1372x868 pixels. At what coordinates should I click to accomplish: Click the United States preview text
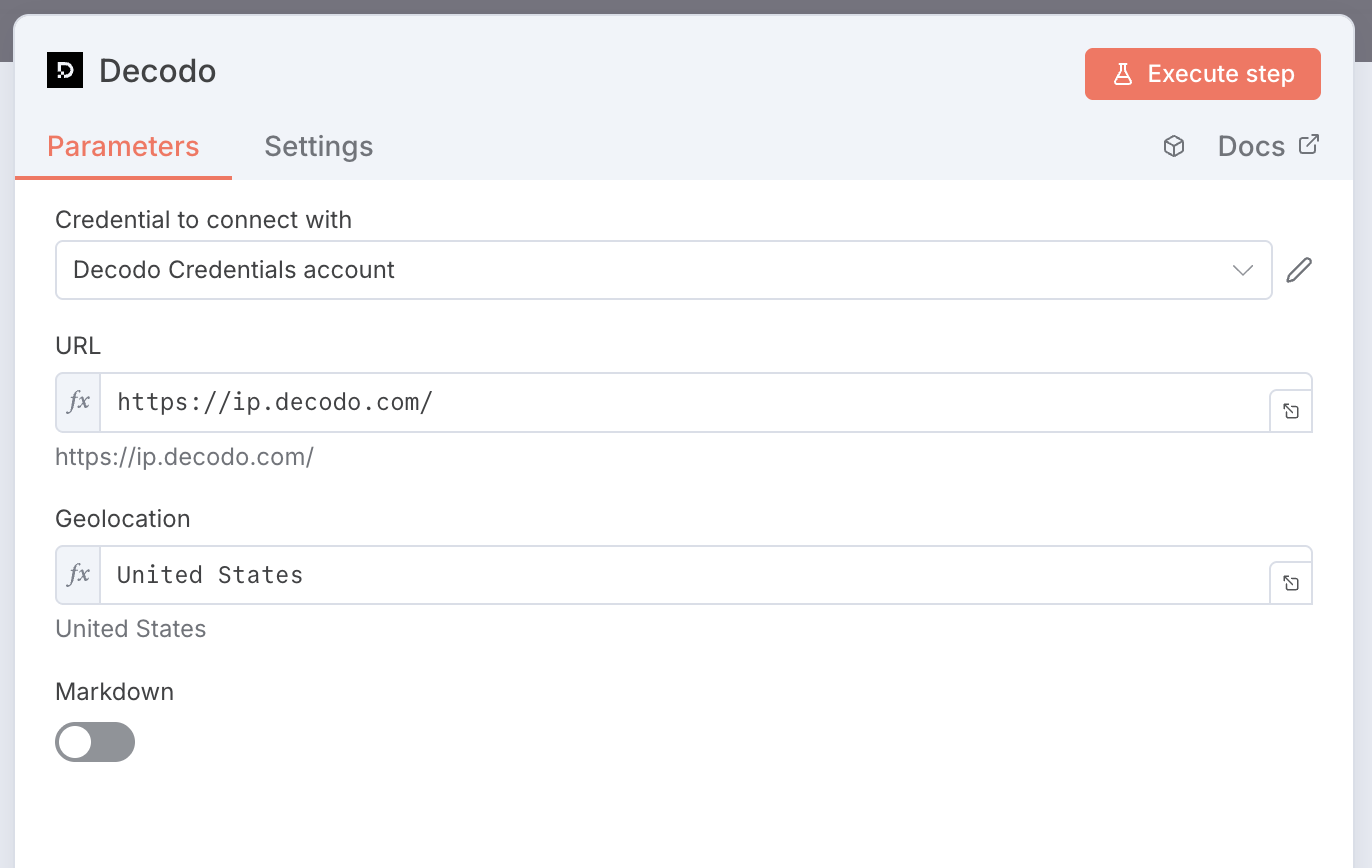[x=131, y=629]
